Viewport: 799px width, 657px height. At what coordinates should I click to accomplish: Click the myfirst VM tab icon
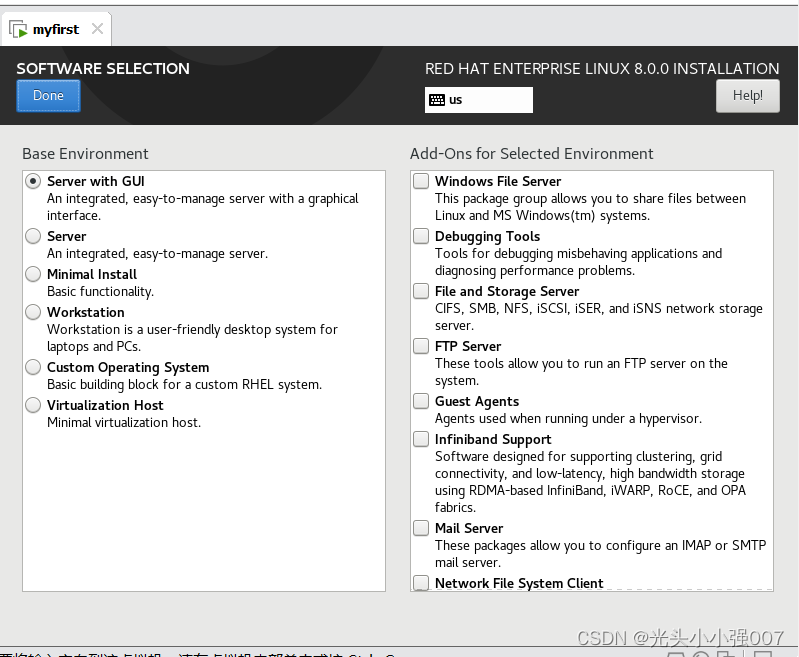(x=18, y=30)
